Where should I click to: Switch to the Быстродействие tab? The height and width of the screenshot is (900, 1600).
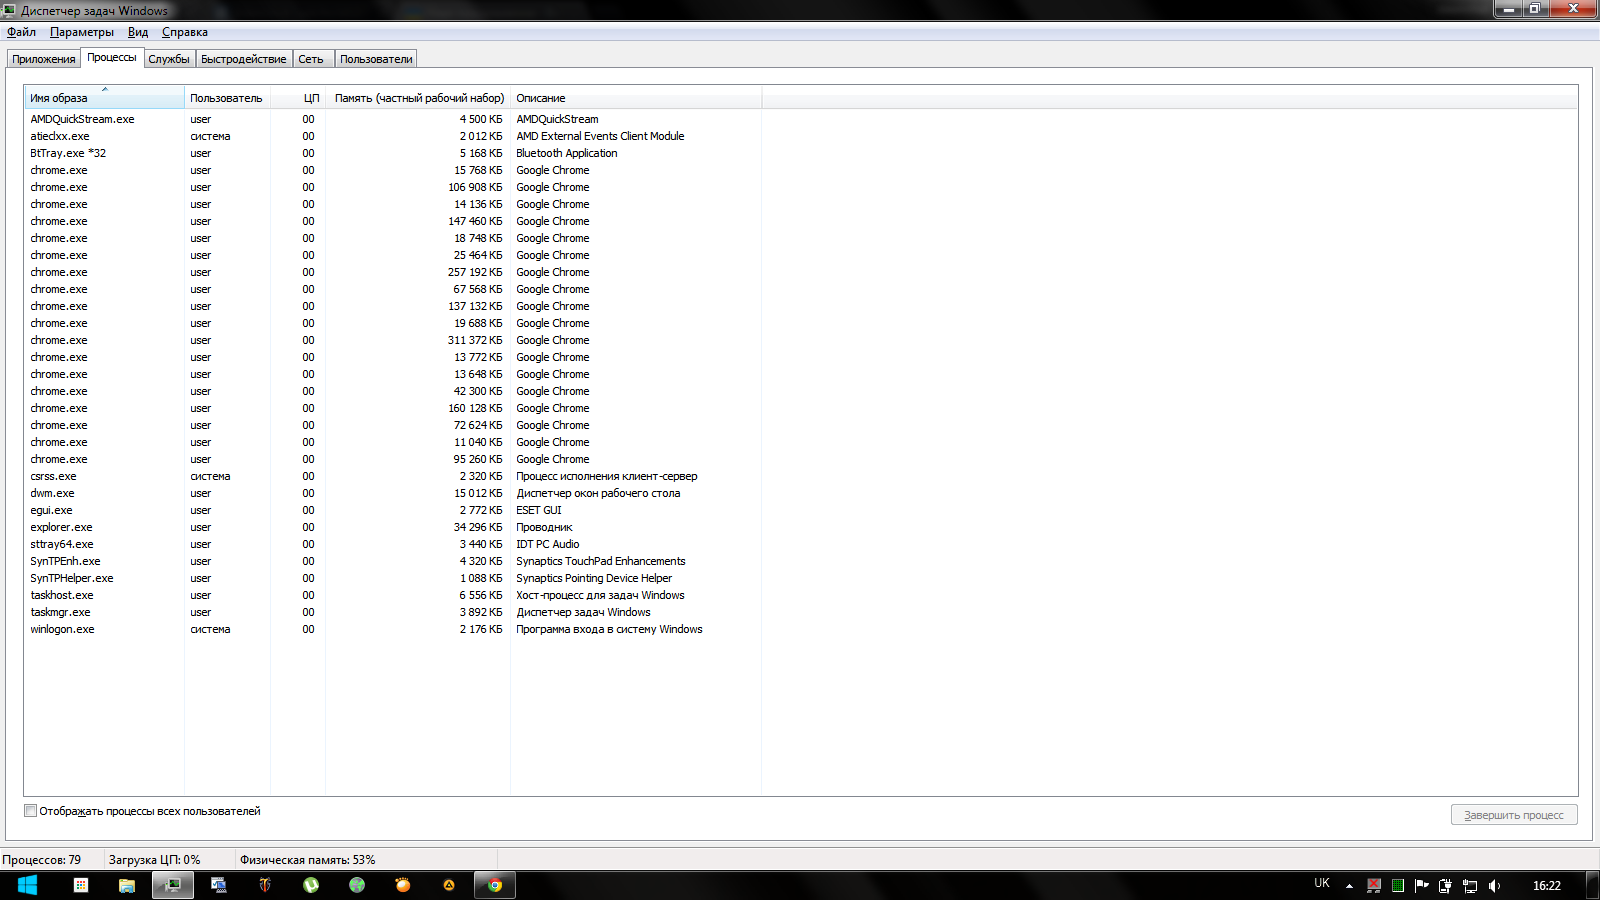point(243,59)
